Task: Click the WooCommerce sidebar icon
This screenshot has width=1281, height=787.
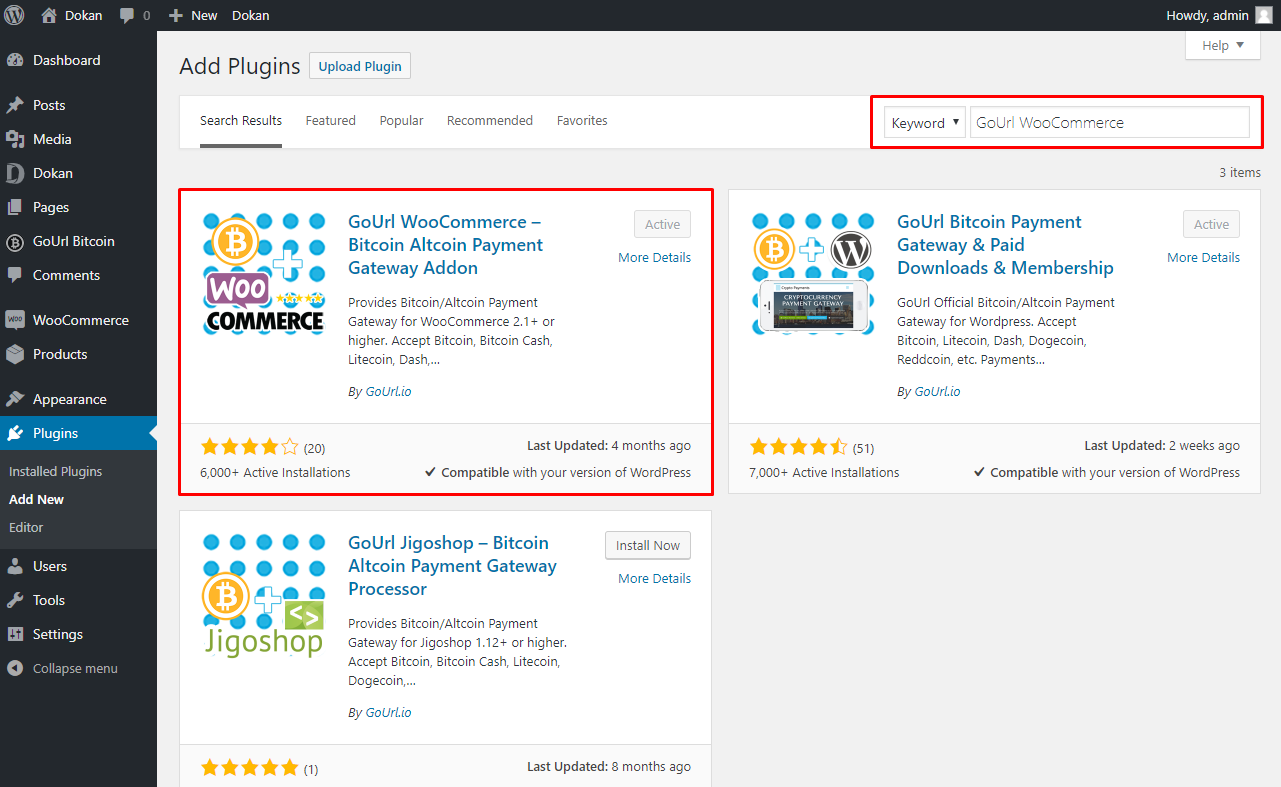Action: [x=15, y=320]
